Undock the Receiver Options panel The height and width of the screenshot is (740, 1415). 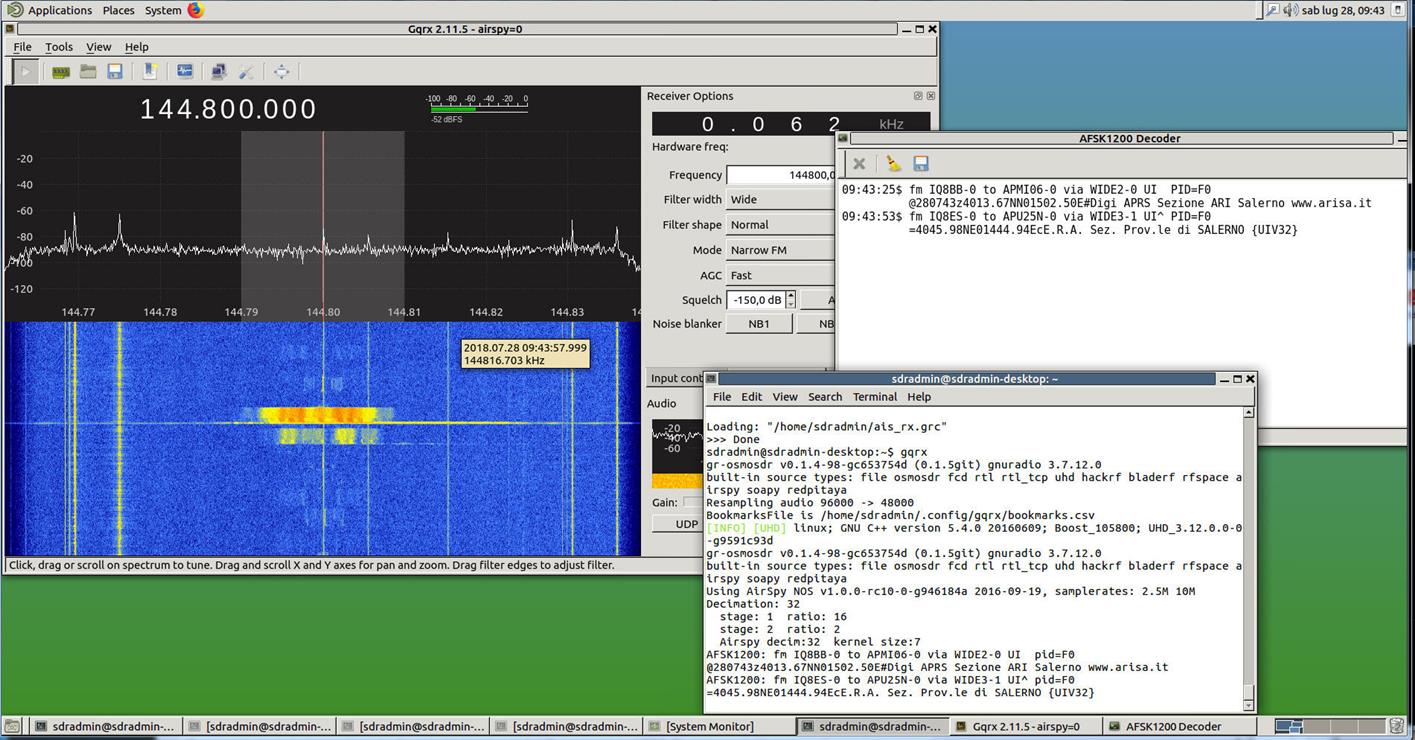pyautogui.click(x=918, y=96)
